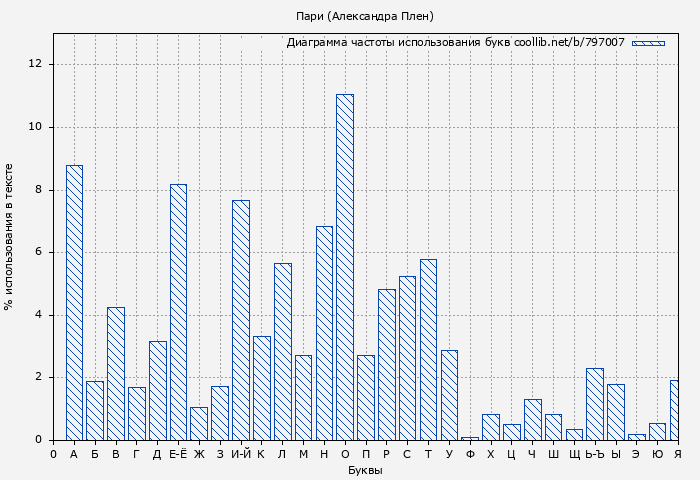Click the 'Буквы' x-axis title
The image size is (700, 480).
click(x=365, y=470)
